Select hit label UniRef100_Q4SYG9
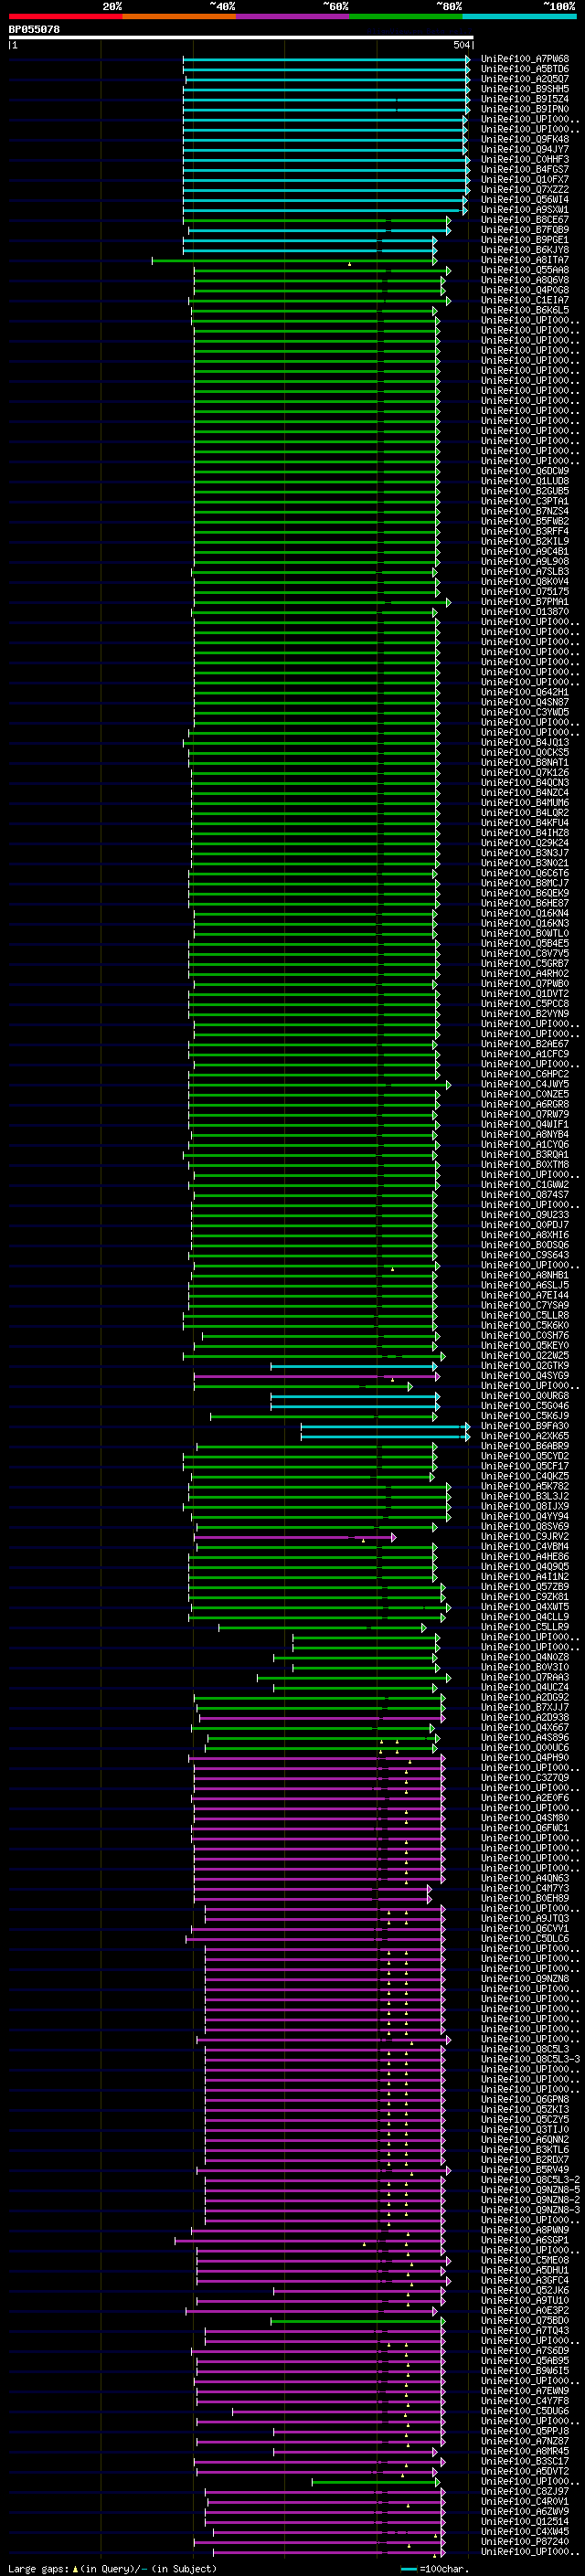This screenshot has height=2576, width=585. coord(525,1375)
